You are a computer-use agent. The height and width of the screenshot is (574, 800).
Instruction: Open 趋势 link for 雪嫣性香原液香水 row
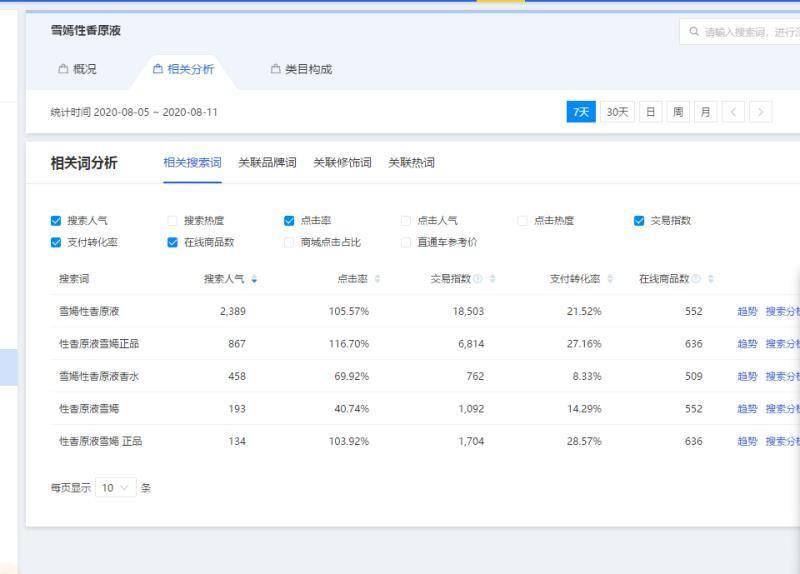pyautogui.click(x=747, y=377)
